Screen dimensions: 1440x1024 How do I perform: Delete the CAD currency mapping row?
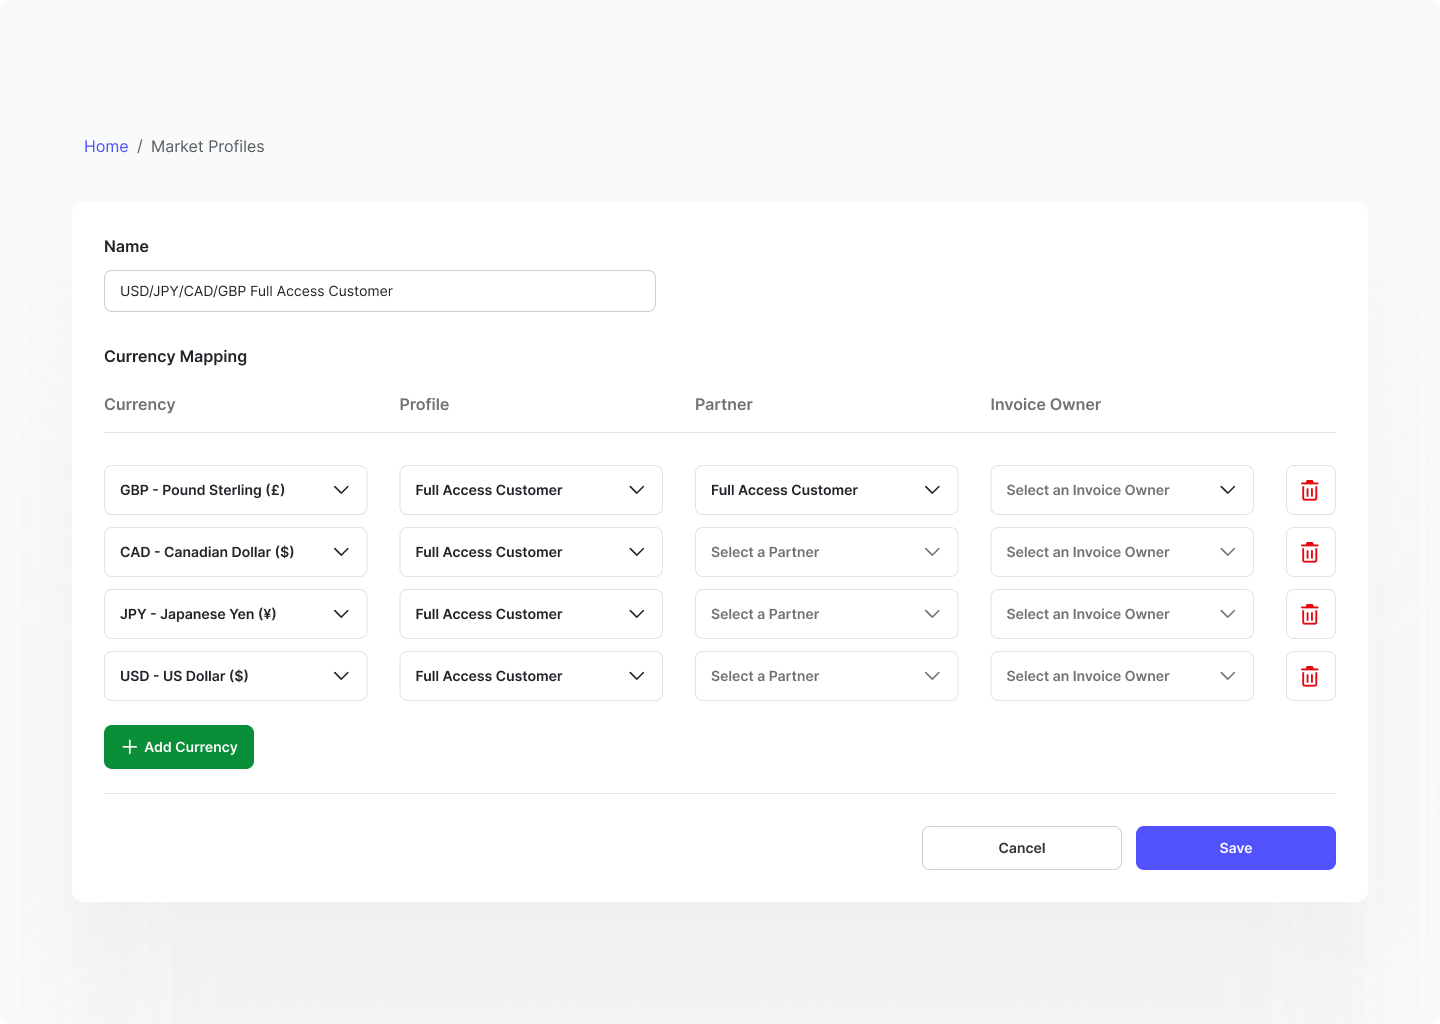tap(1310, 552)
